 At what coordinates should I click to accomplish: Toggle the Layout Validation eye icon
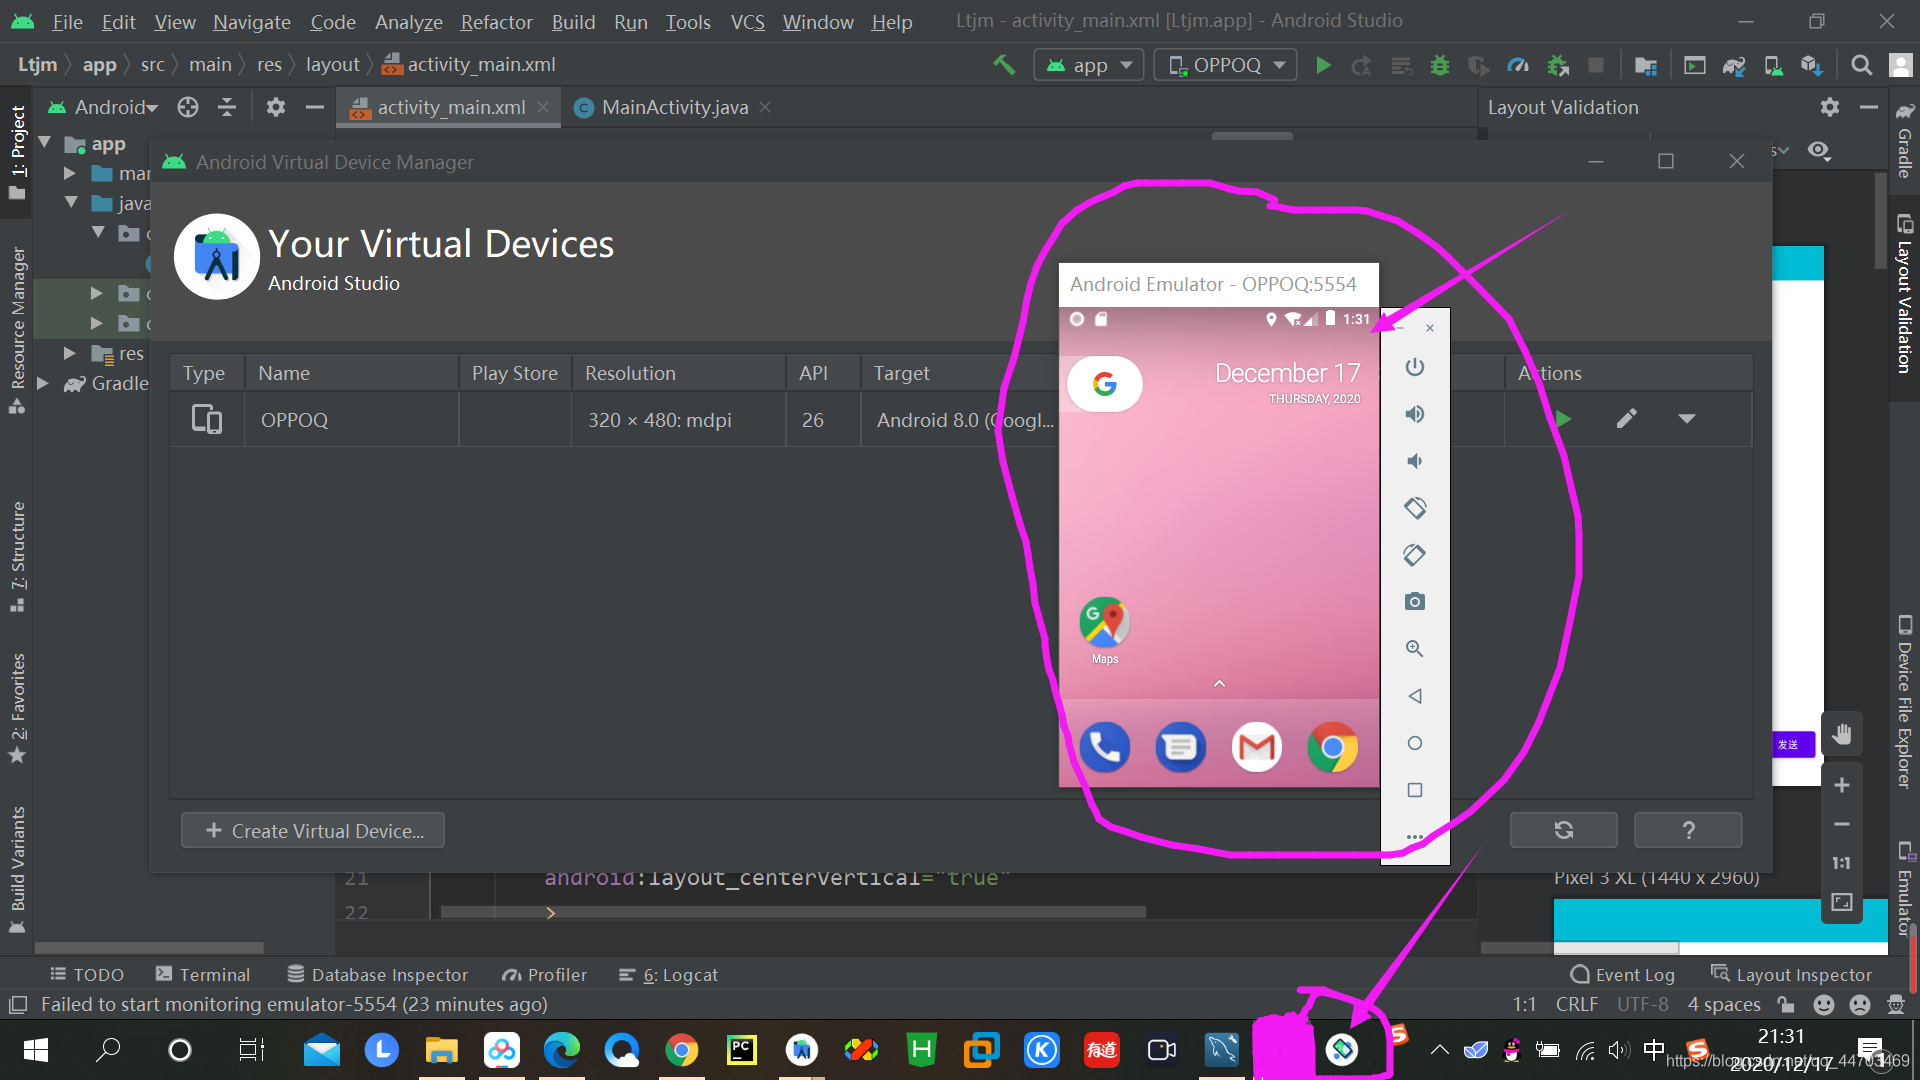coord(1819,150)
